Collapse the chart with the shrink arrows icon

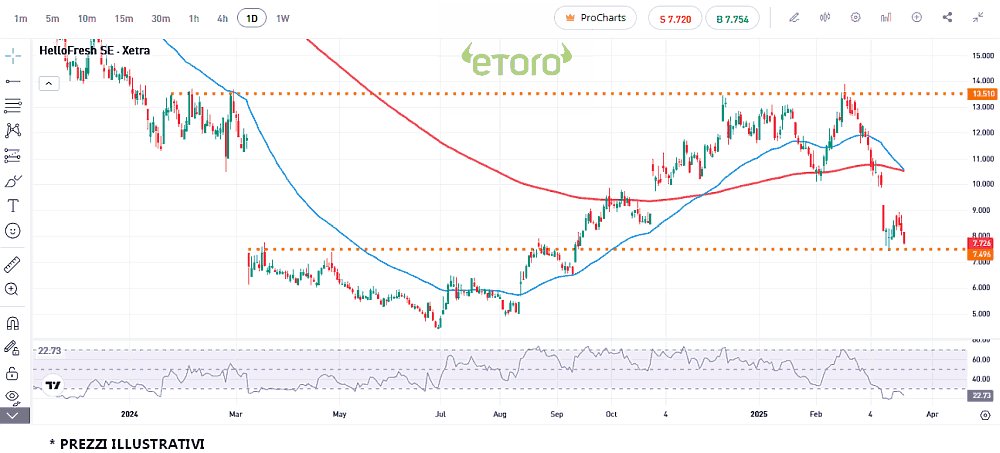coord(978,18)
